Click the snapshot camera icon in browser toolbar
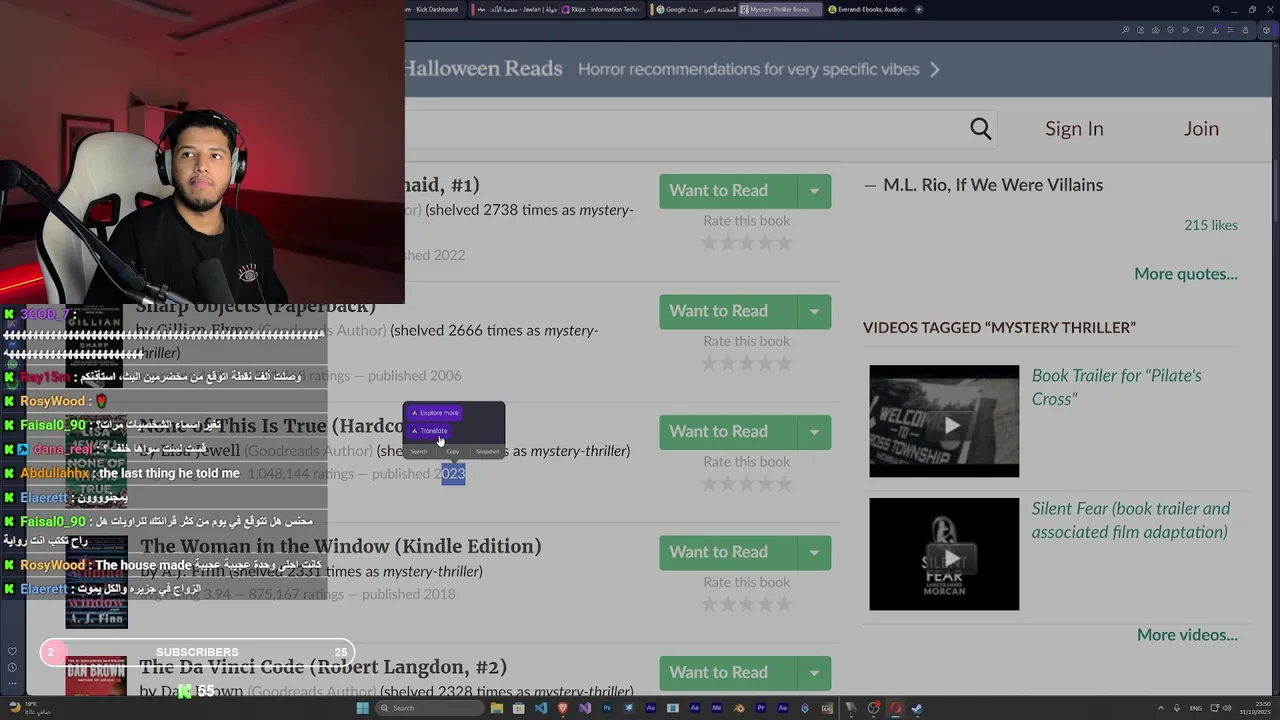Screen dimensions: 1280x720 [1156, 30]
